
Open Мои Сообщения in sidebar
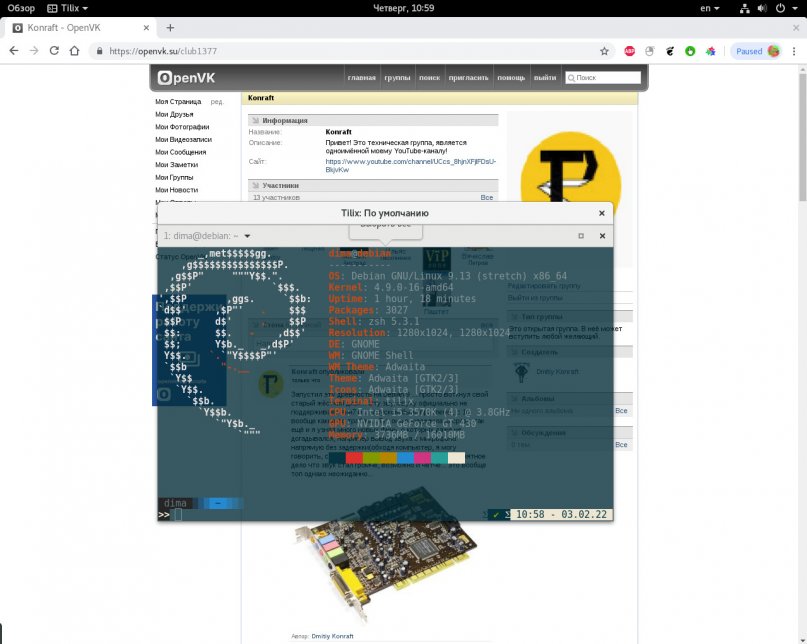tap(181, 152)
